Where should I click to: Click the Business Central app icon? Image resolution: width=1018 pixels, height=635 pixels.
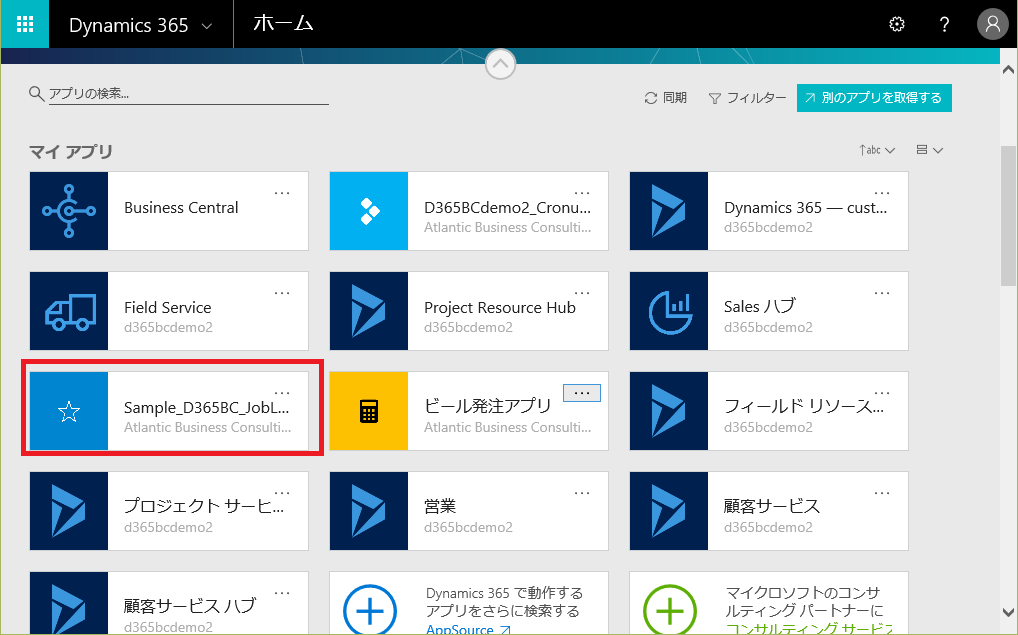(69, 211)
